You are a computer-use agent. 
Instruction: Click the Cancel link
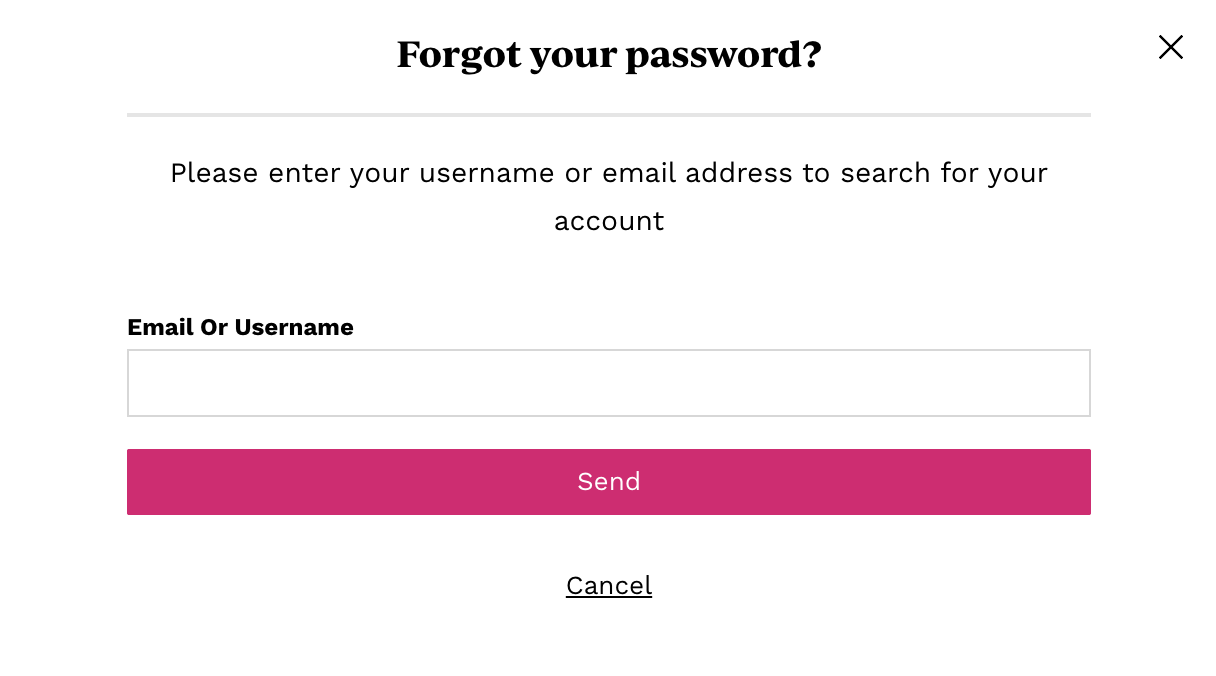pos(608,585)
